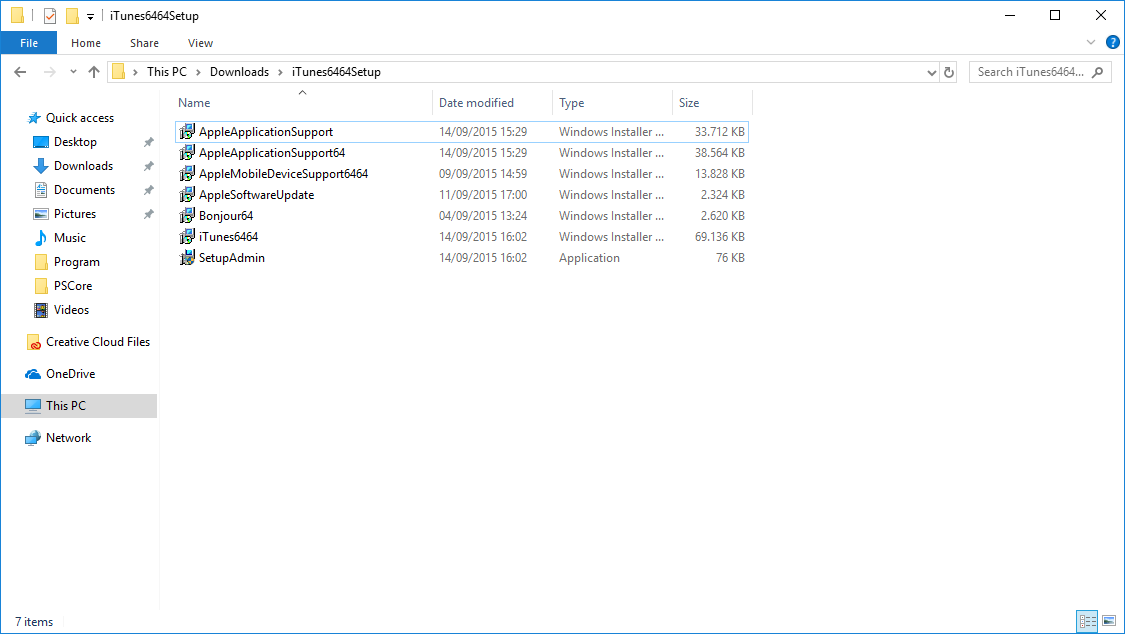1125x634 pixels.
Task: Sort by the Name column header
Action: pyautogui.click(x=303, y=103)
